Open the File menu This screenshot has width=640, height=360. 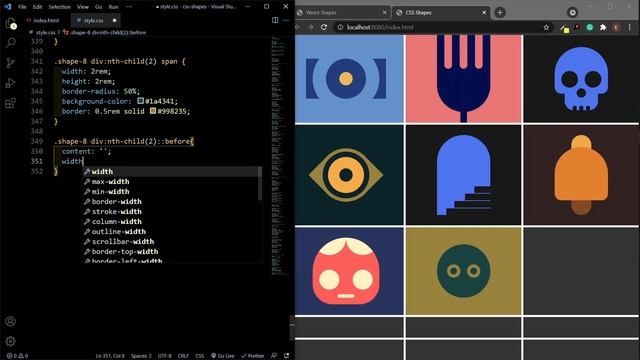(x=22, y=7)
